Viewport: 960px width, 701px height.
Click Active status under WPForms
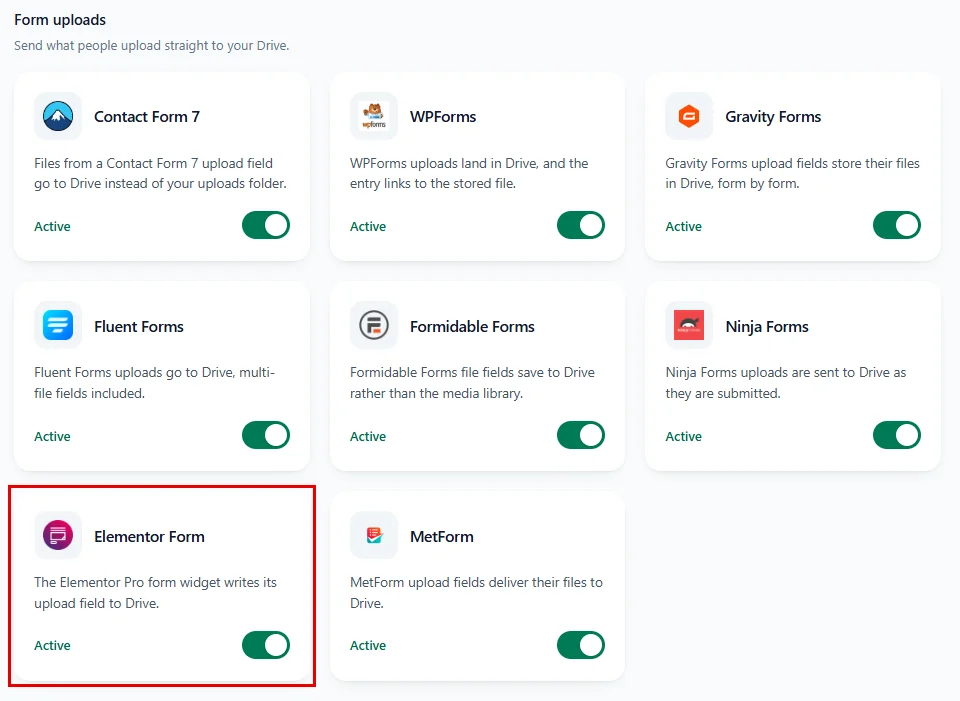point(368,227)
